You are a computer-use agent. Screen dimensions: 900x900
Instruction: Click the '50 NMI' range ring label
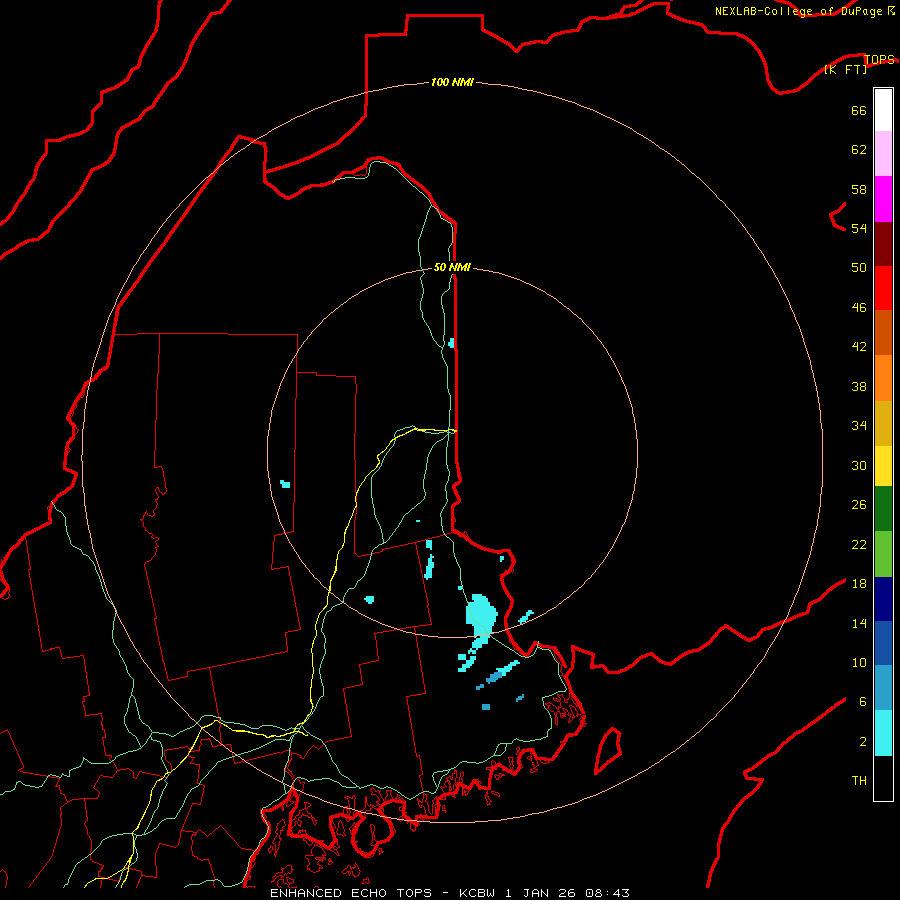452,267
